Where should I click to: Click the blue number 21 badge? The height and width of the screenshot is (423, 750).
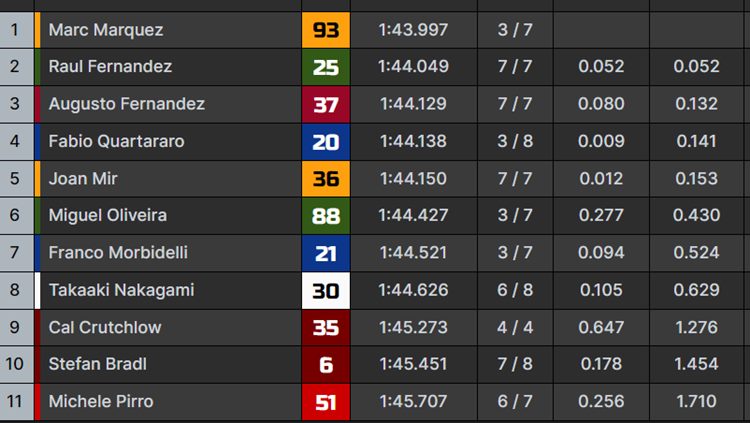click(x=326, y=253)
